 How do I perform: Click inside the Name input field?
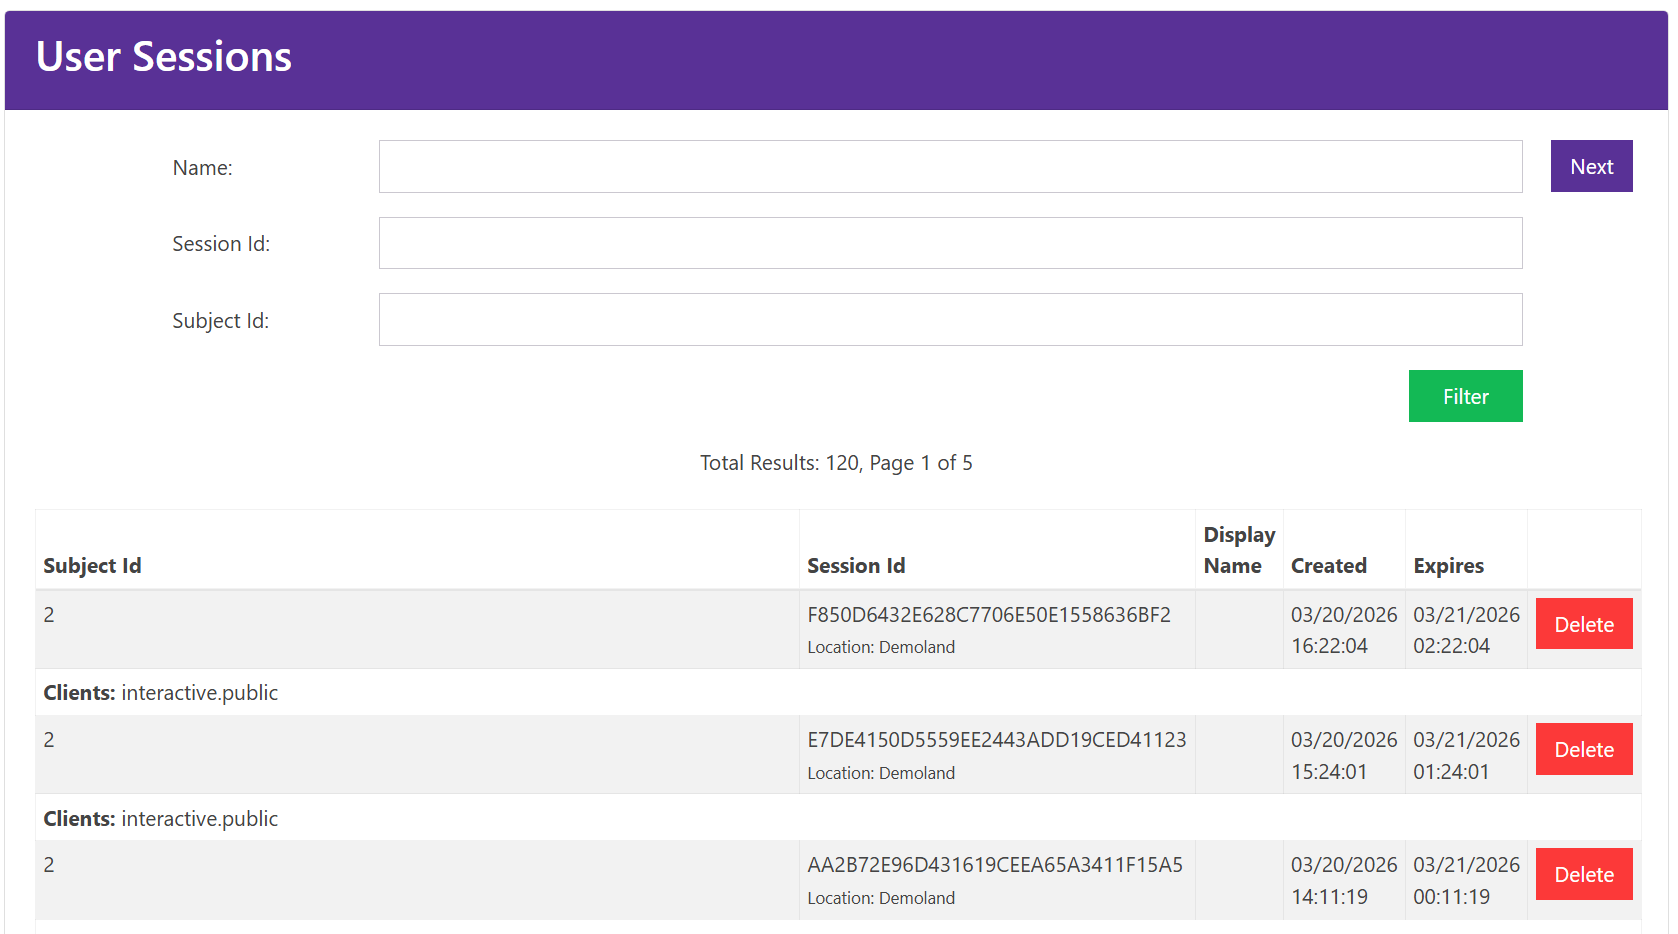(950, 166)
